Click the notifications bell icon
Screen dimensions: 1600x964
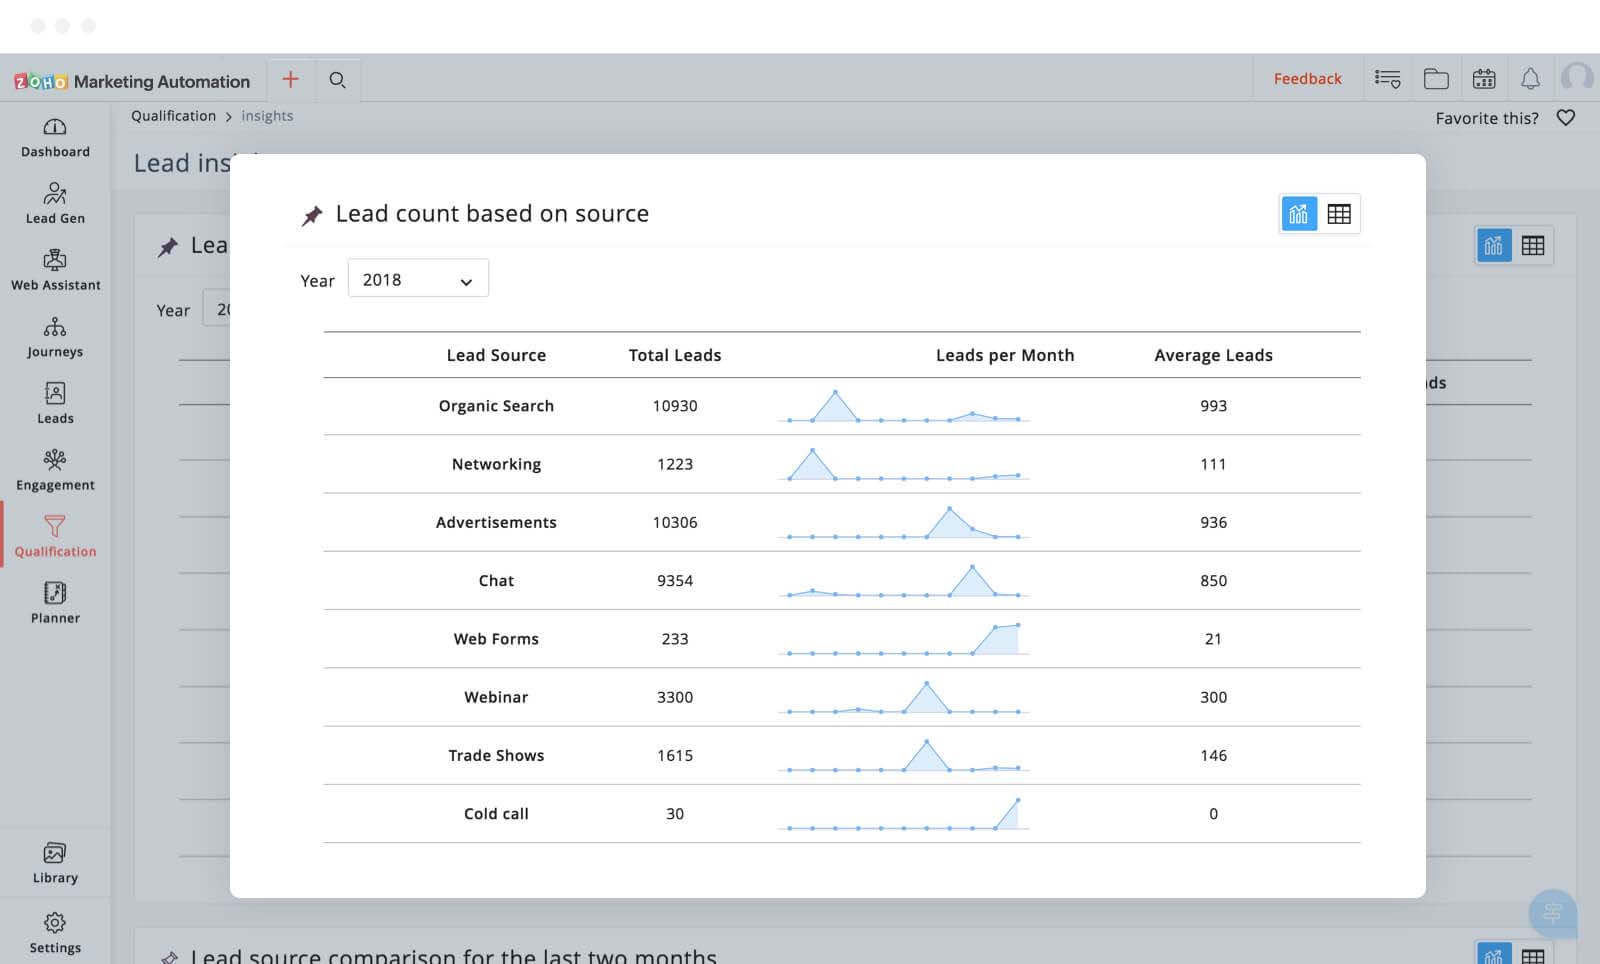(x=1530, y=79)
